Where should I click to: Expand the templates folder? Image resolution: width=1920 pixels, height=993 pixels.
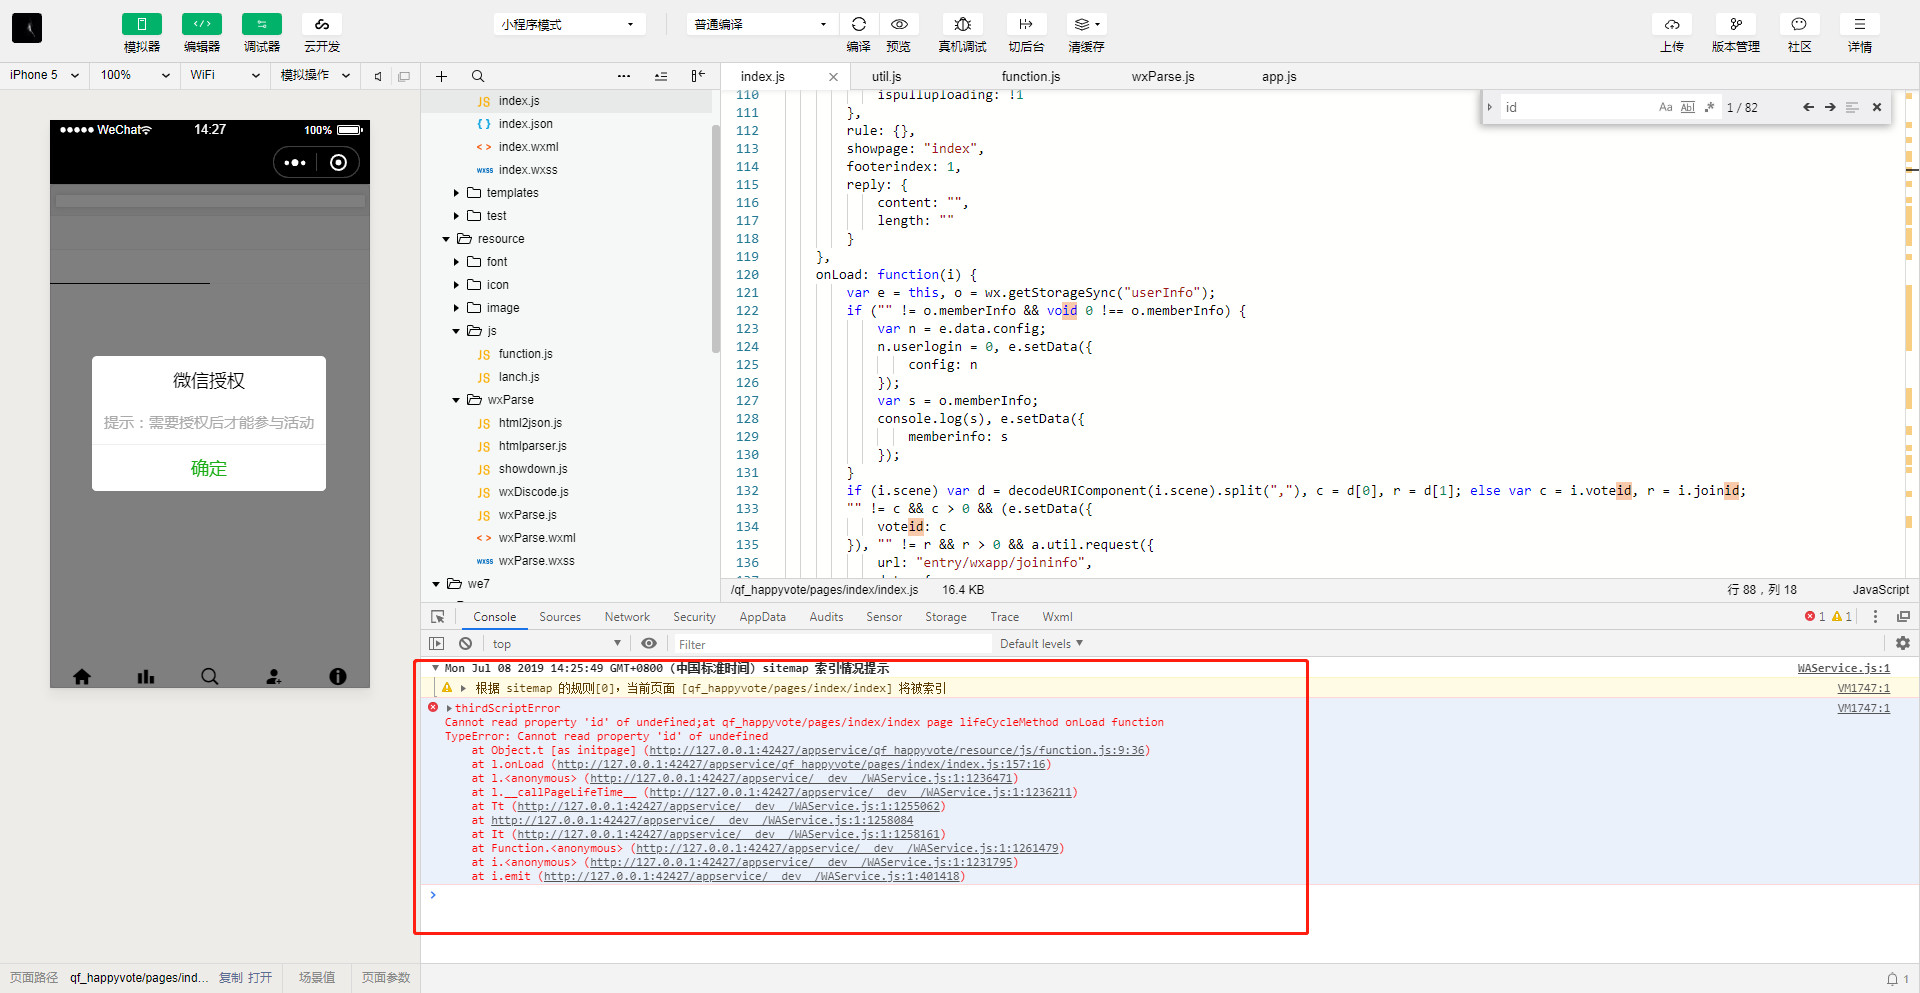point(457,193)
